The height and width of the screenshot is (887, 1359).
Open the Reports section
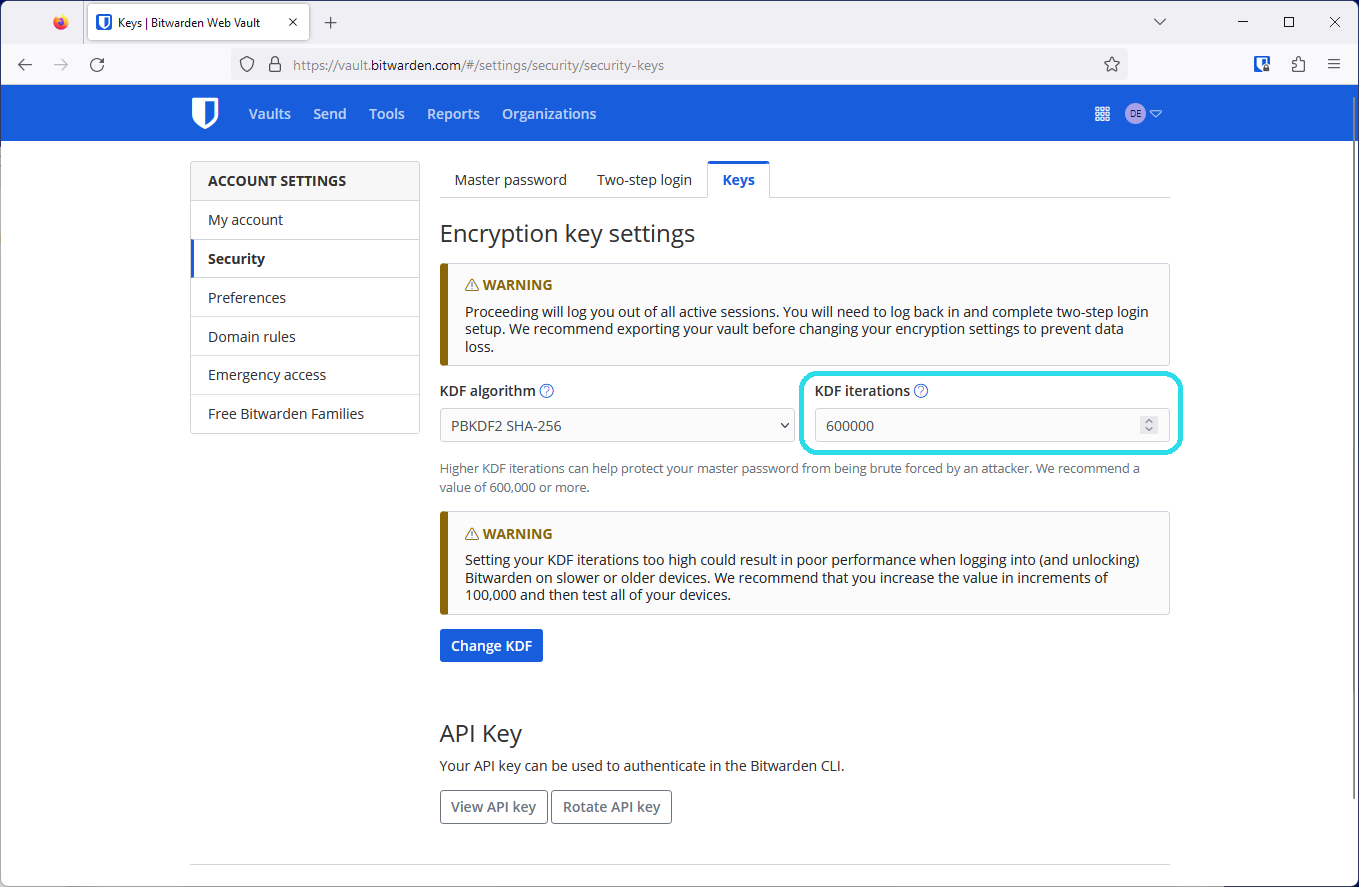[x=453, y=113]
